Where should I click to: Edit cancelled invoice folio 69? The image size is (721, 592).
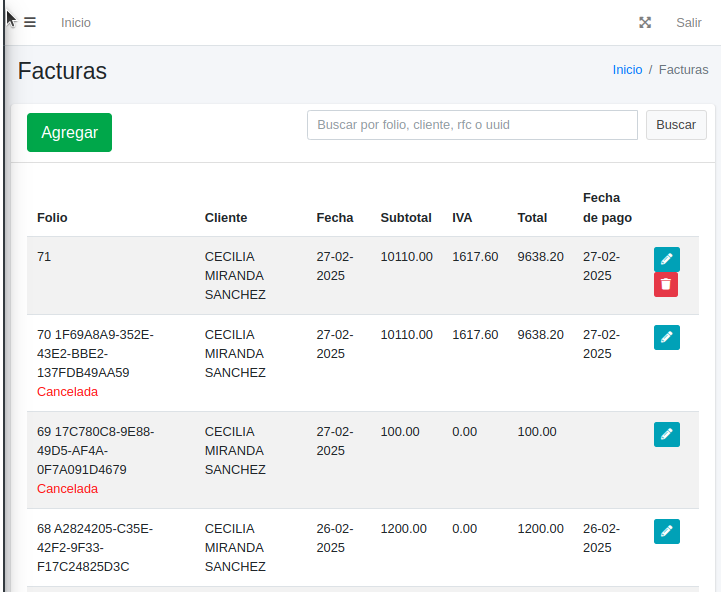[x=666, y=434]
